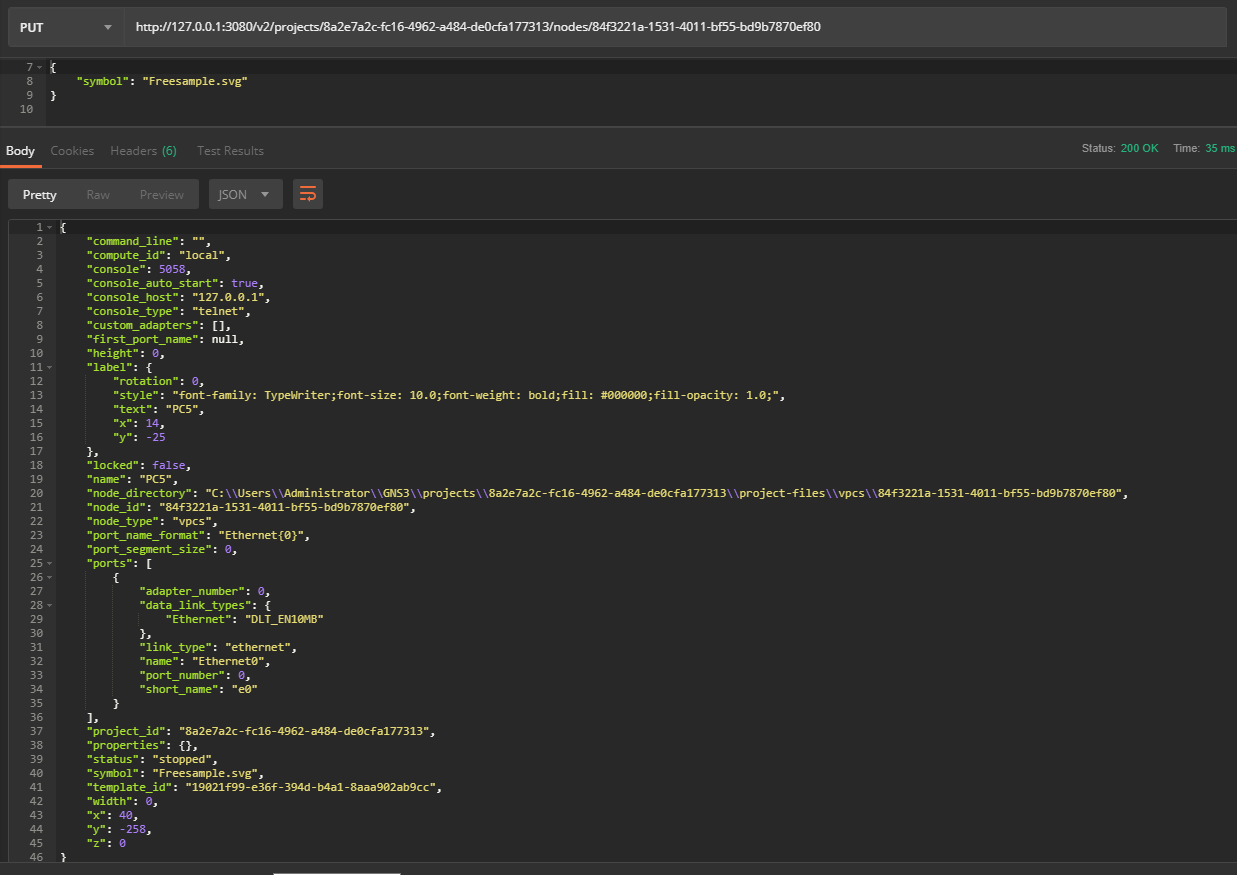
Task: Open the JSON response format dropdown
Action: point(245,194)
